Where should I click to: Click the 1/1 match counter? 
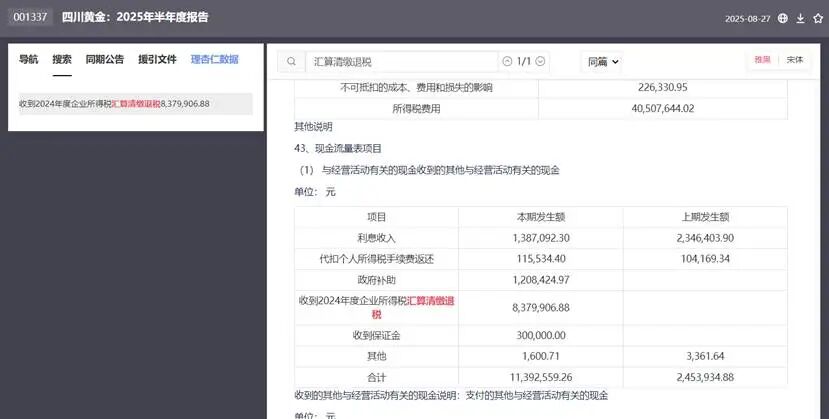point(523,61)
